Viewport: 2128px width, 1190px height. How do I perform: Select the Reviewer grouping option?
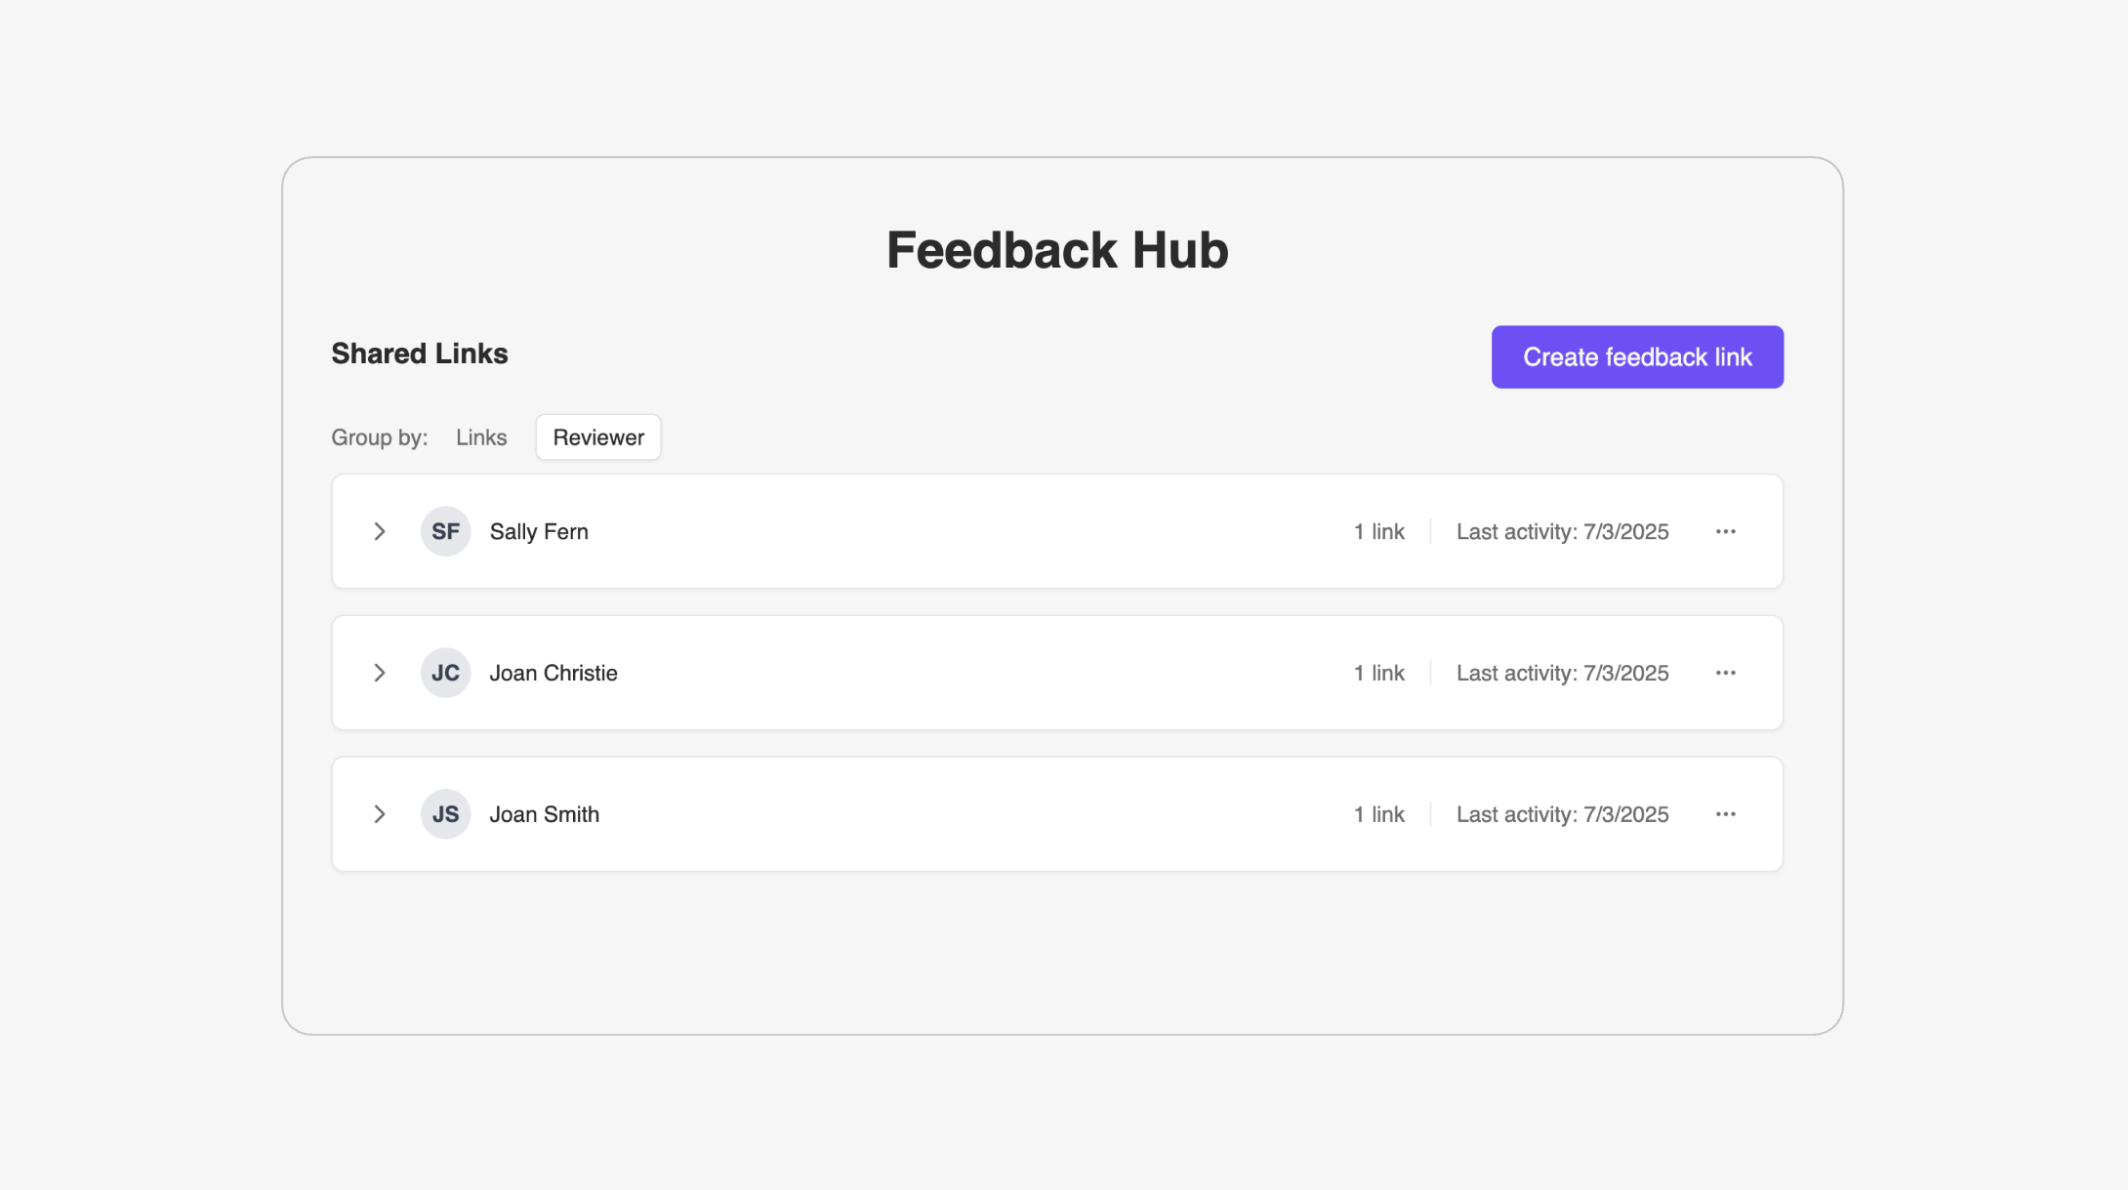pyautogui.click(x=598, y=437)
